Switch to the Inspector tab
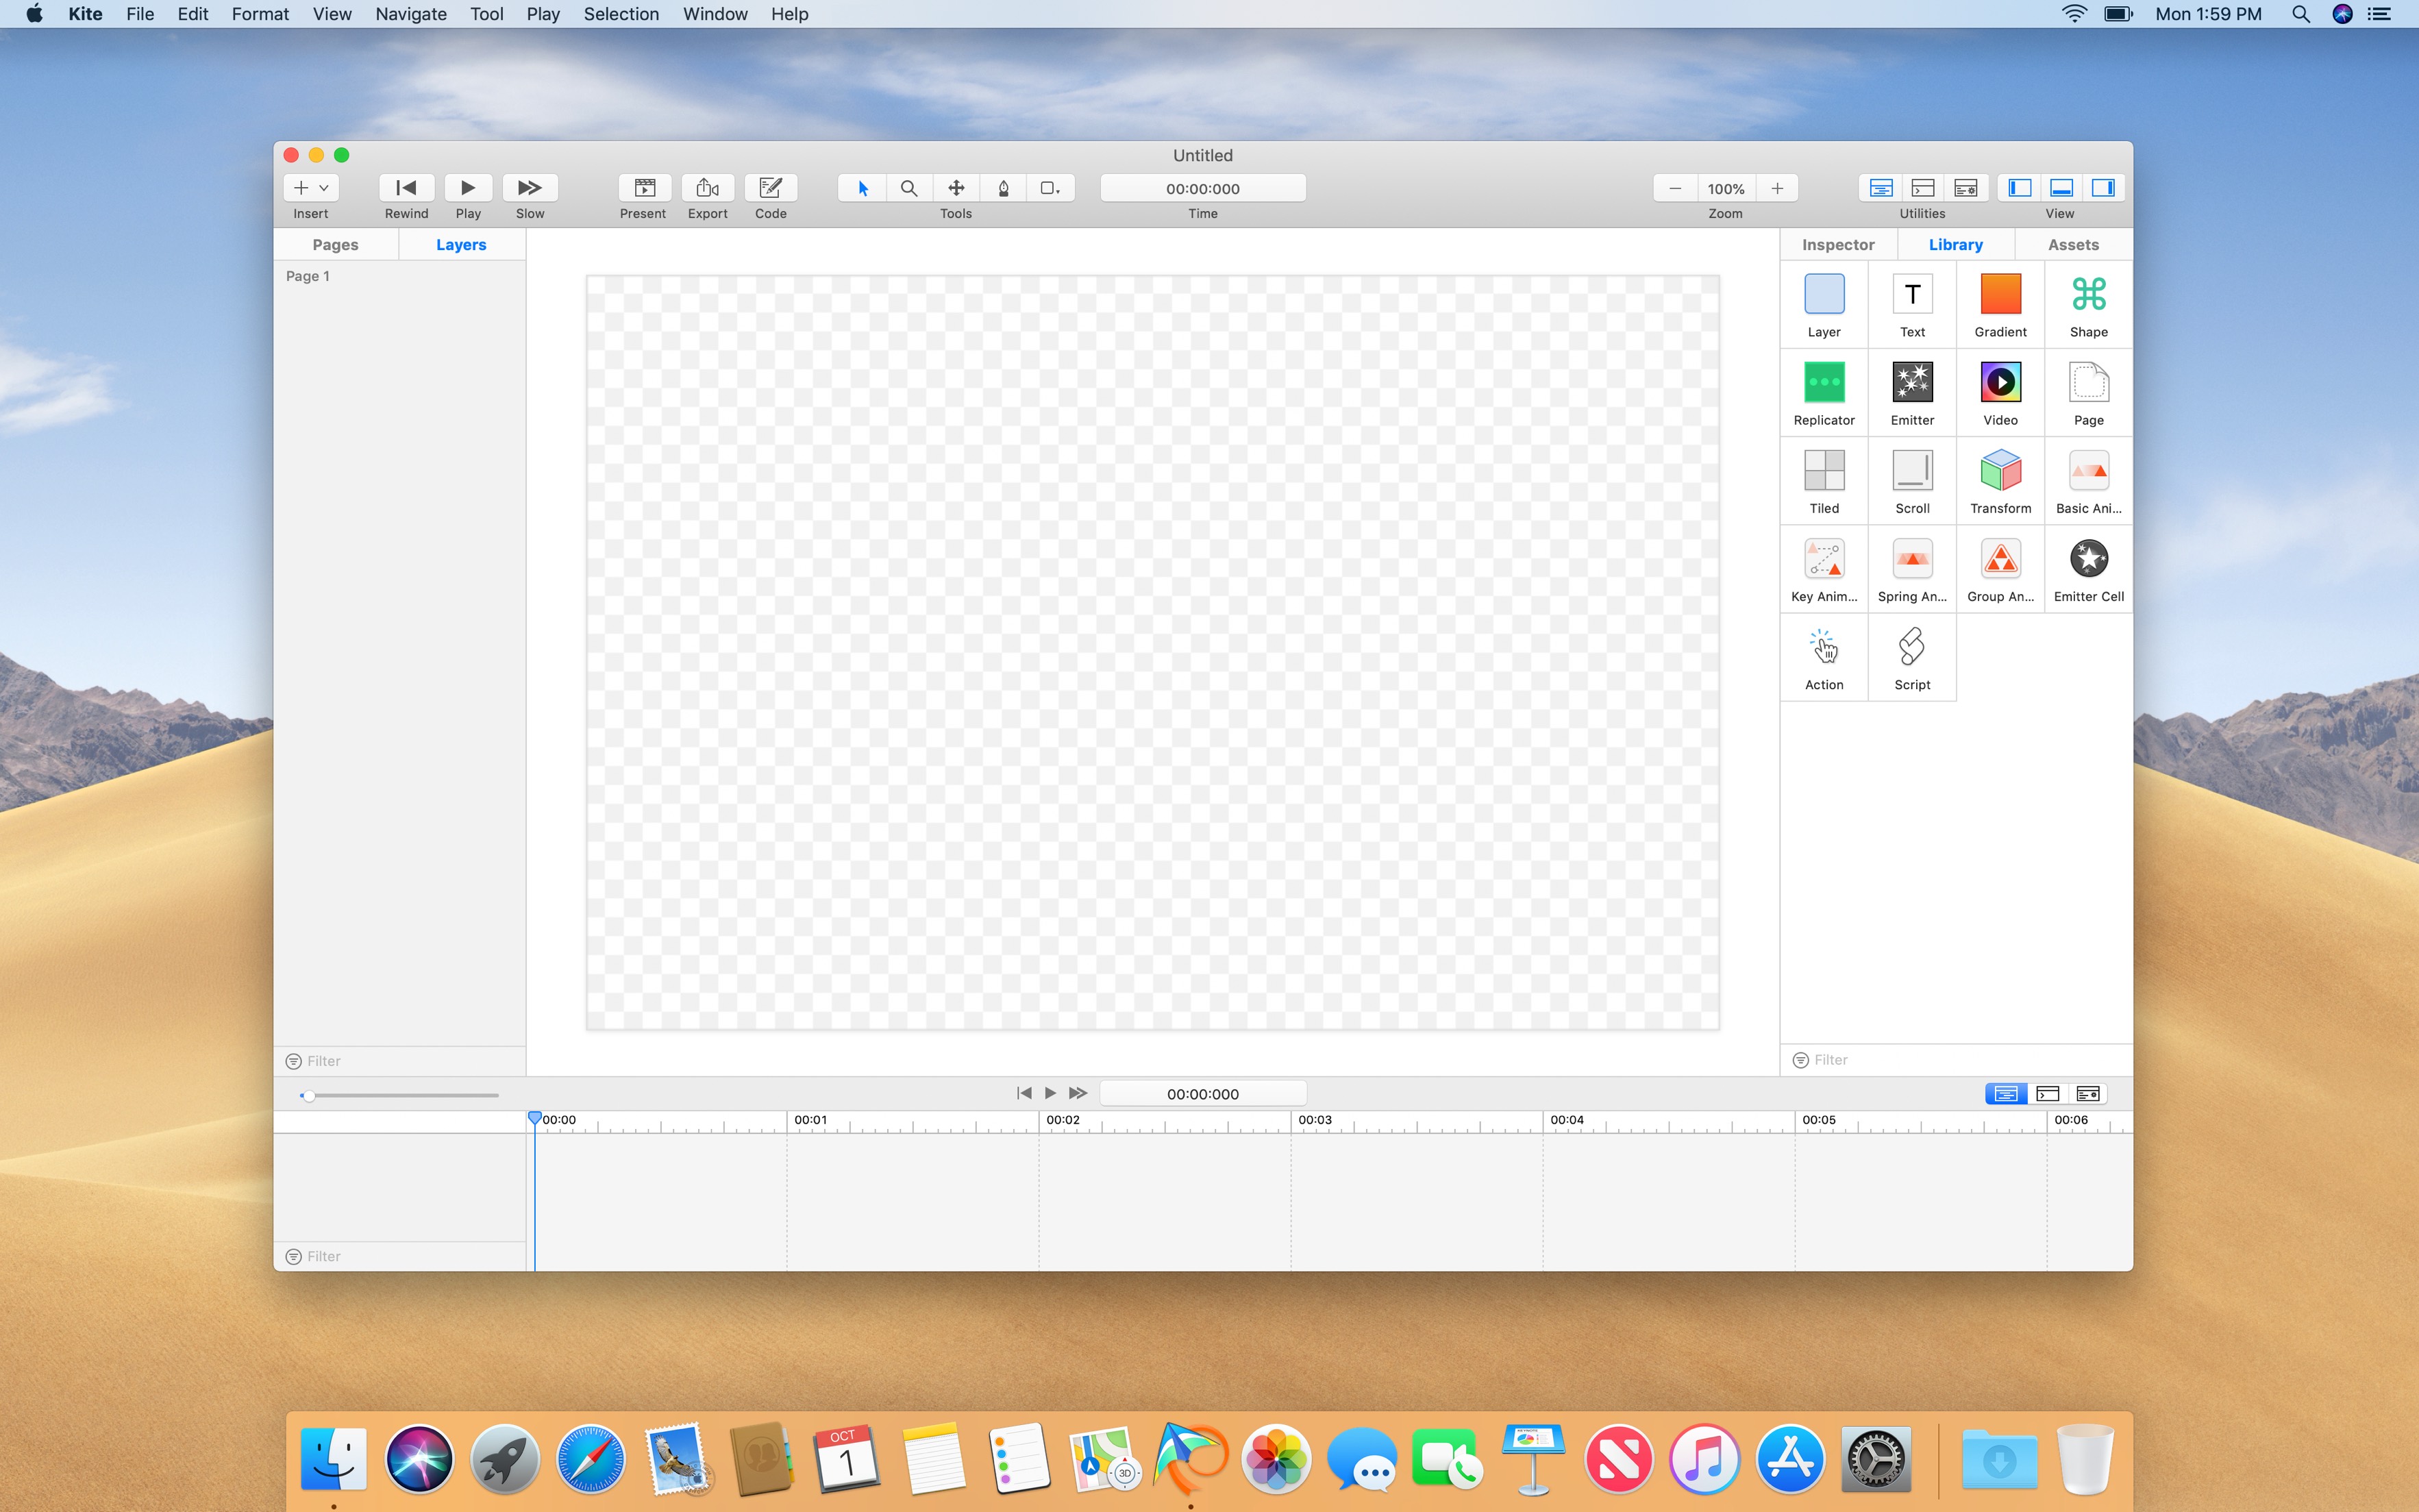Screen dimensions: 2419x1512 point(1838,245)
